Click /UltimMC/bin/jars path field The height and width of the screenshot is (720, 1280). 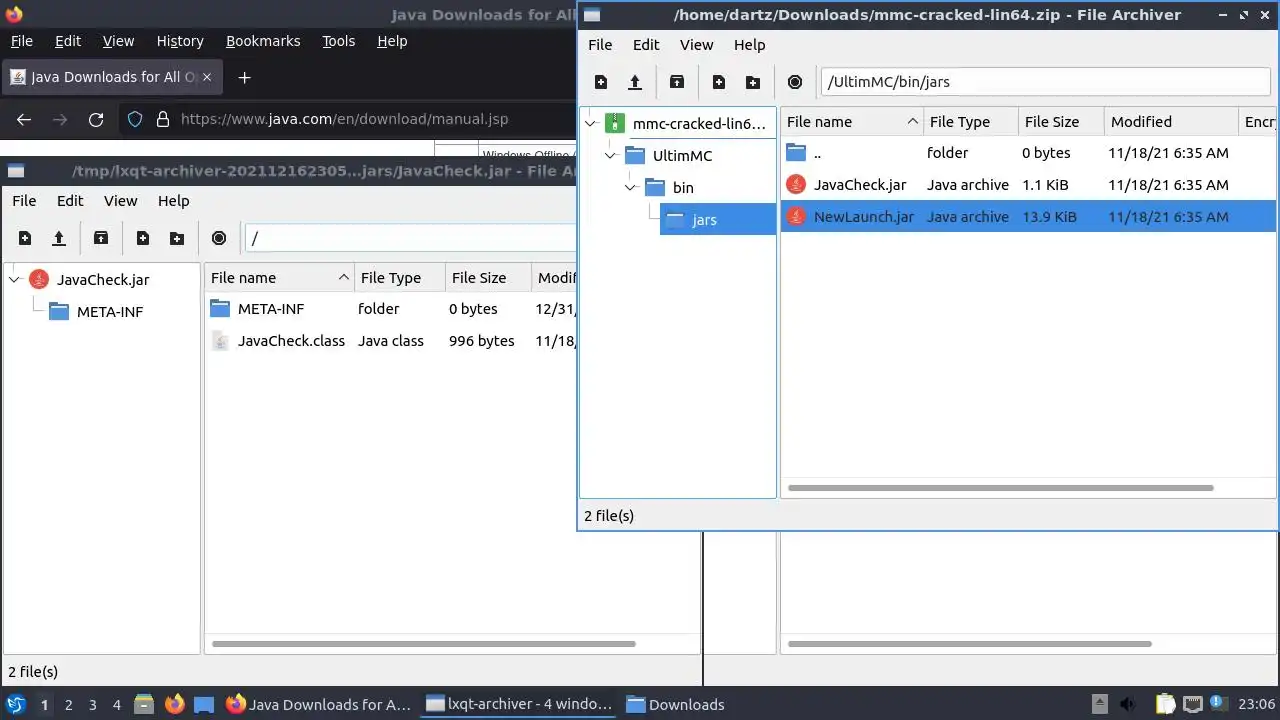(x=1045, y=82)
